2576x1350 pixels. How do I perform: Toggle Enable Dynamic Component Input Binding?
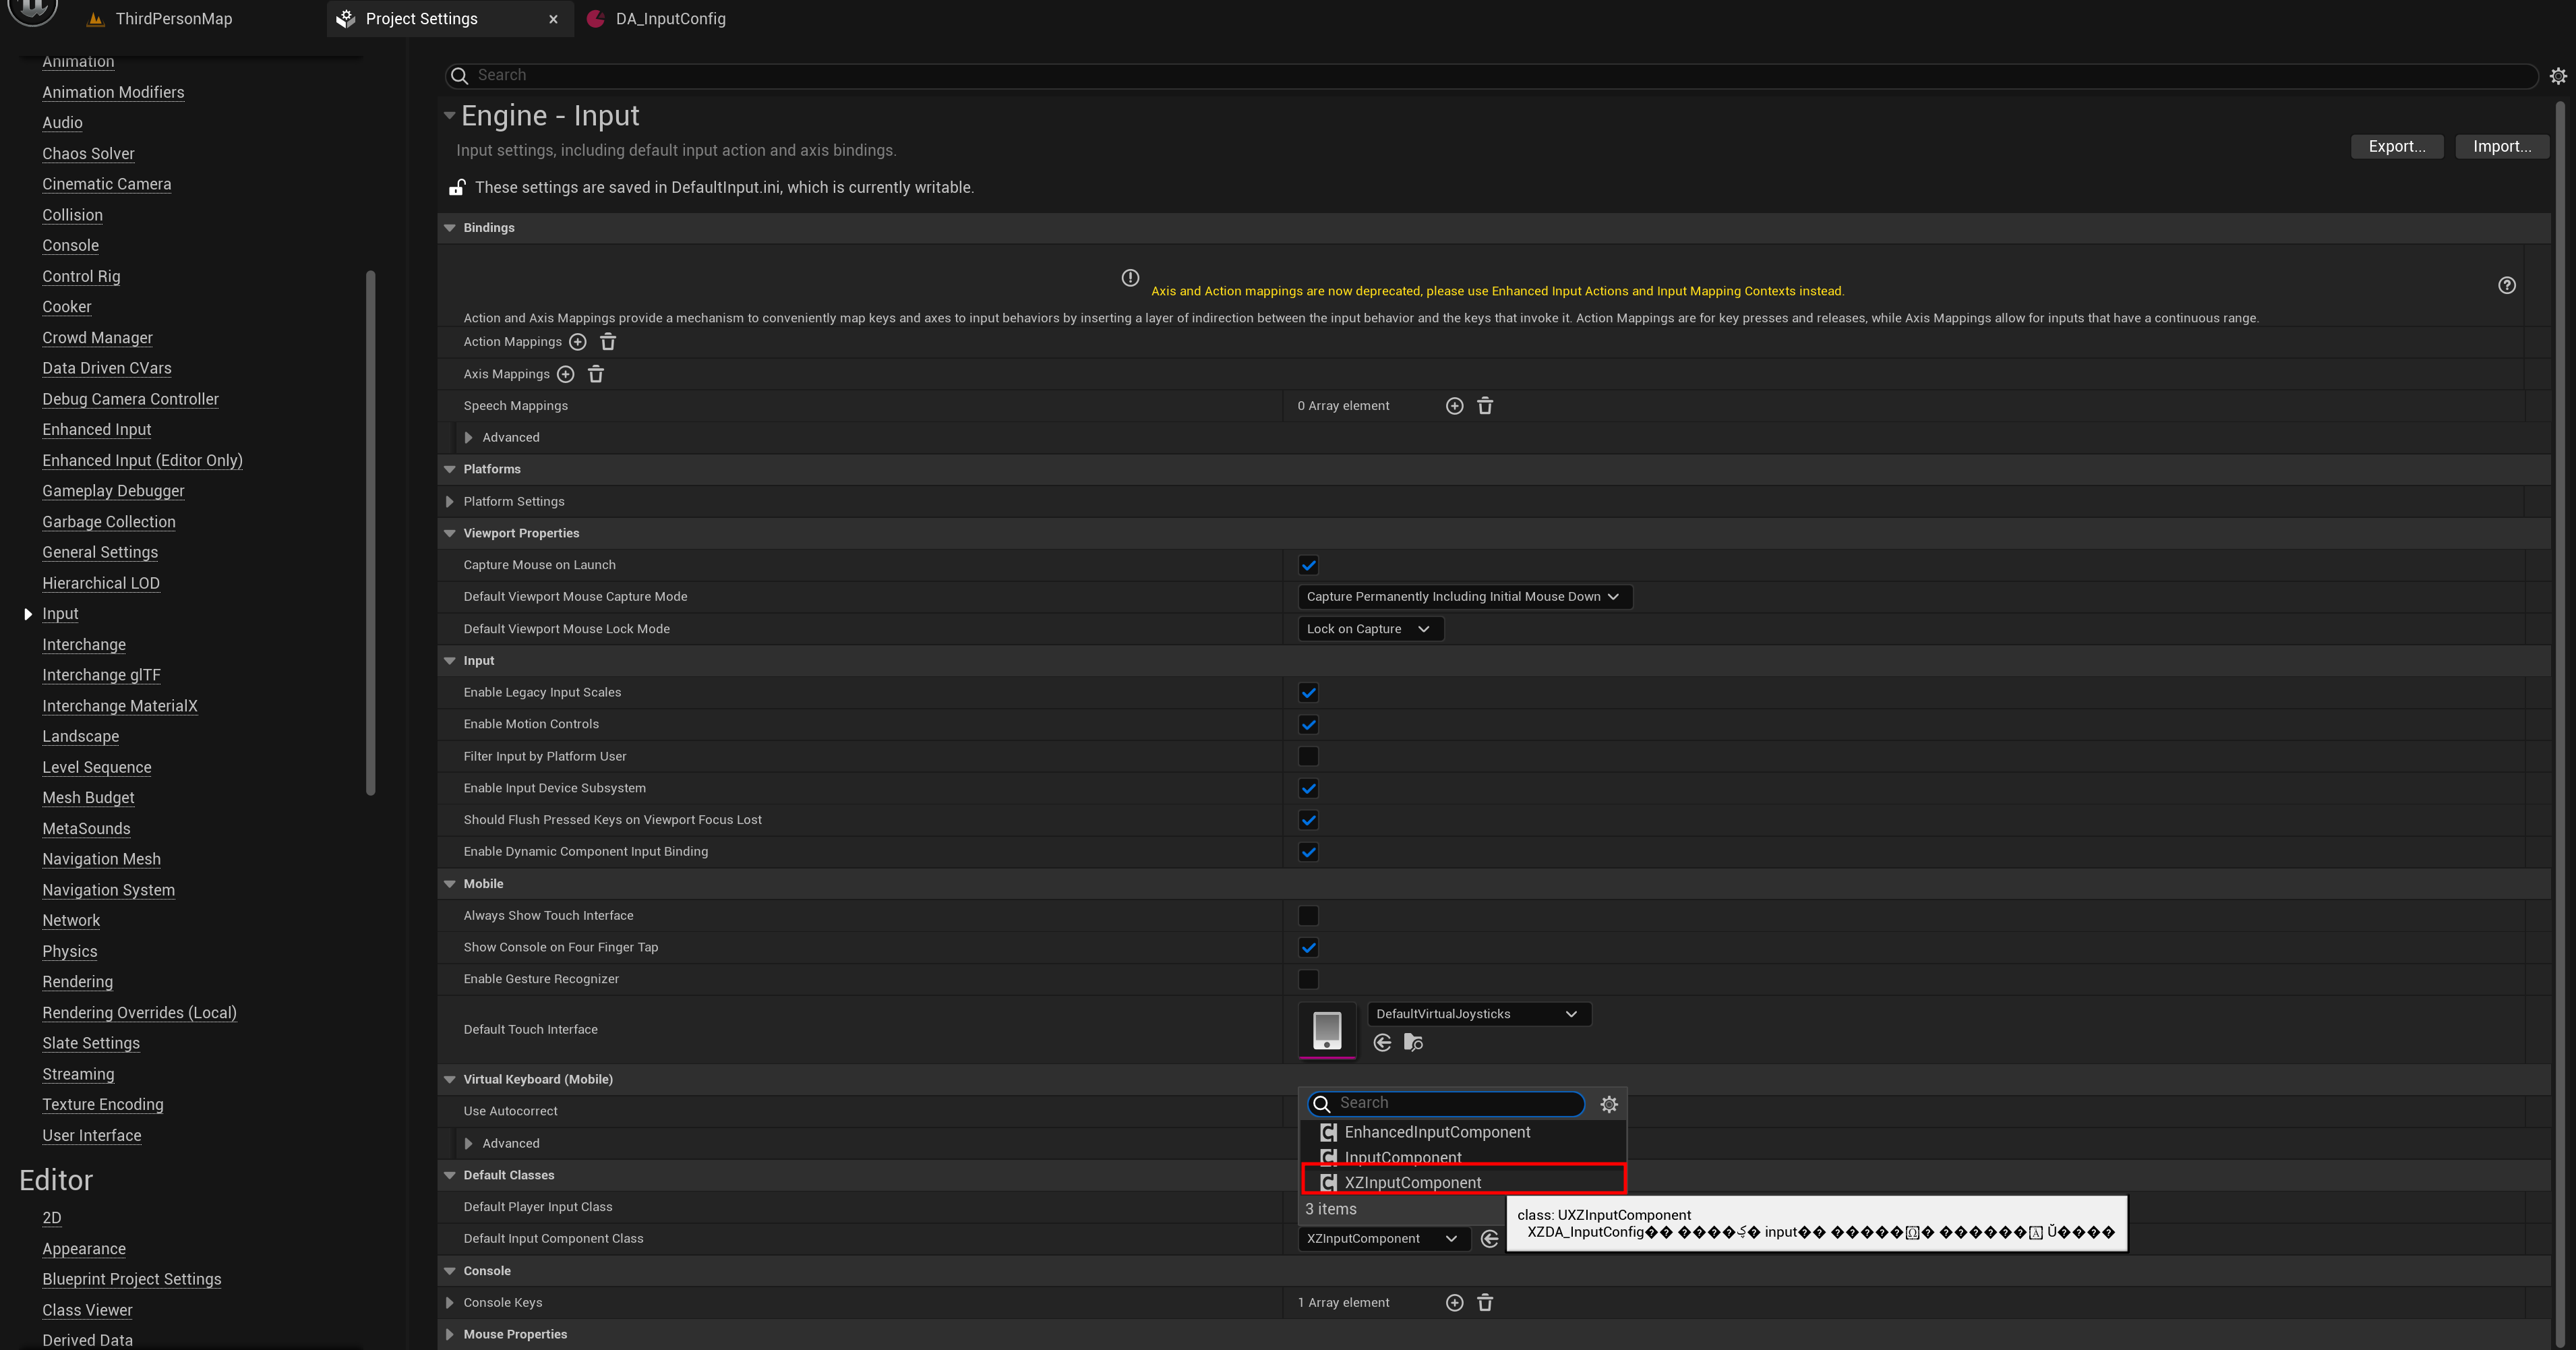(x=1308, y=852)
